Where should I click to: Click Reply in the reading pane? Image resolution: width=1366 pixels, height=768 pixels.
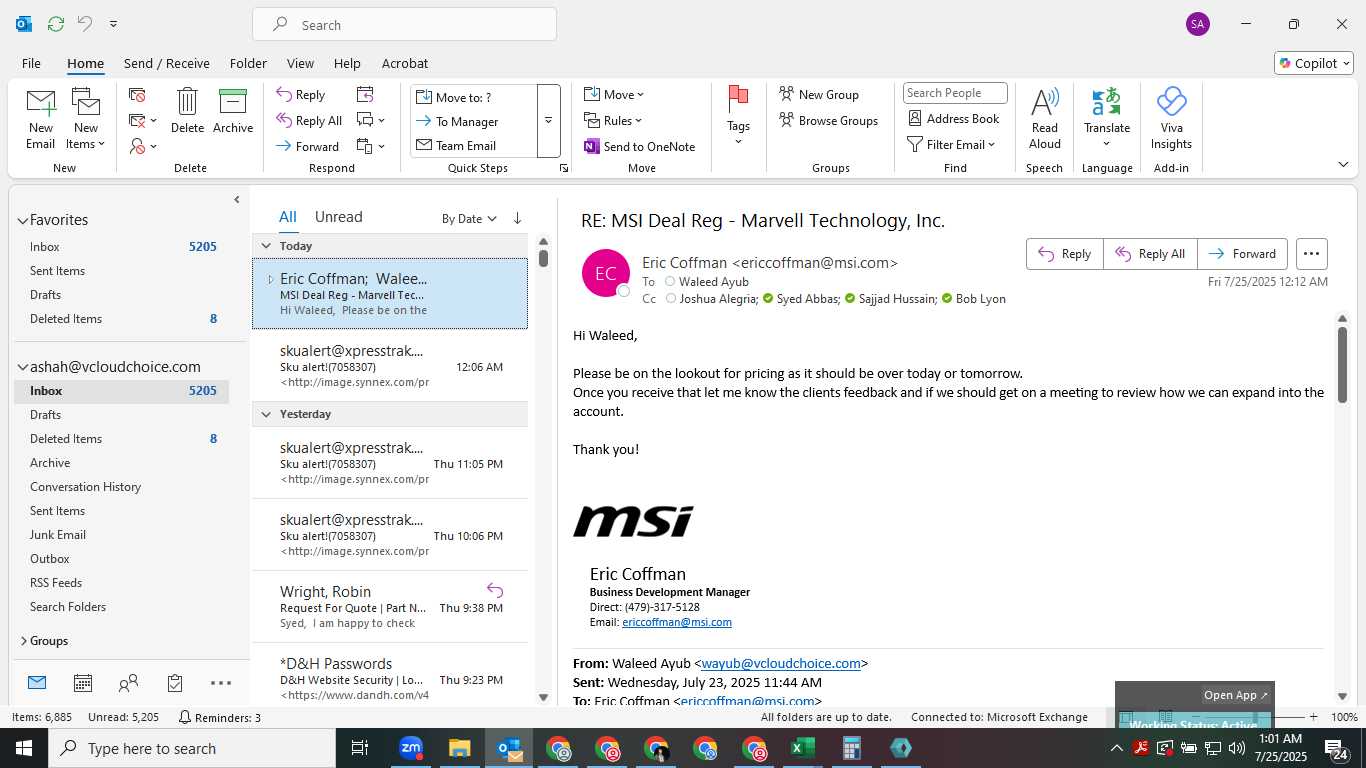tap(1065, 254)
